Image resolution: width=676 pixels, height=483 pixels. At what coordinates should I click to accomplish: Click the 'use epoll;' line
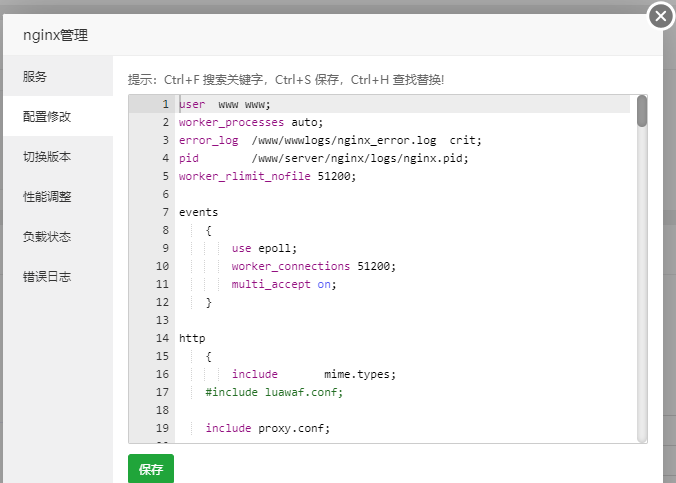point(264,248)
